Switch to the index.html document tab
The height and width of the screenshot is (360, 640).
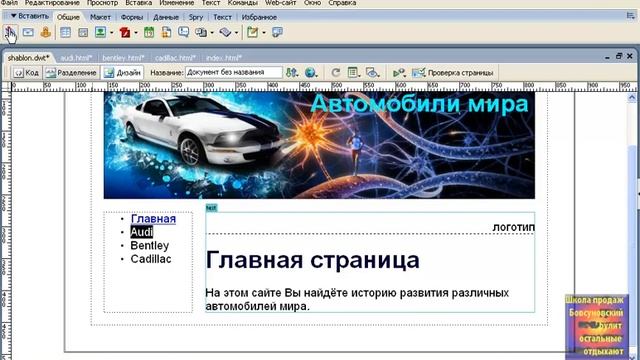tap(224, 58)
